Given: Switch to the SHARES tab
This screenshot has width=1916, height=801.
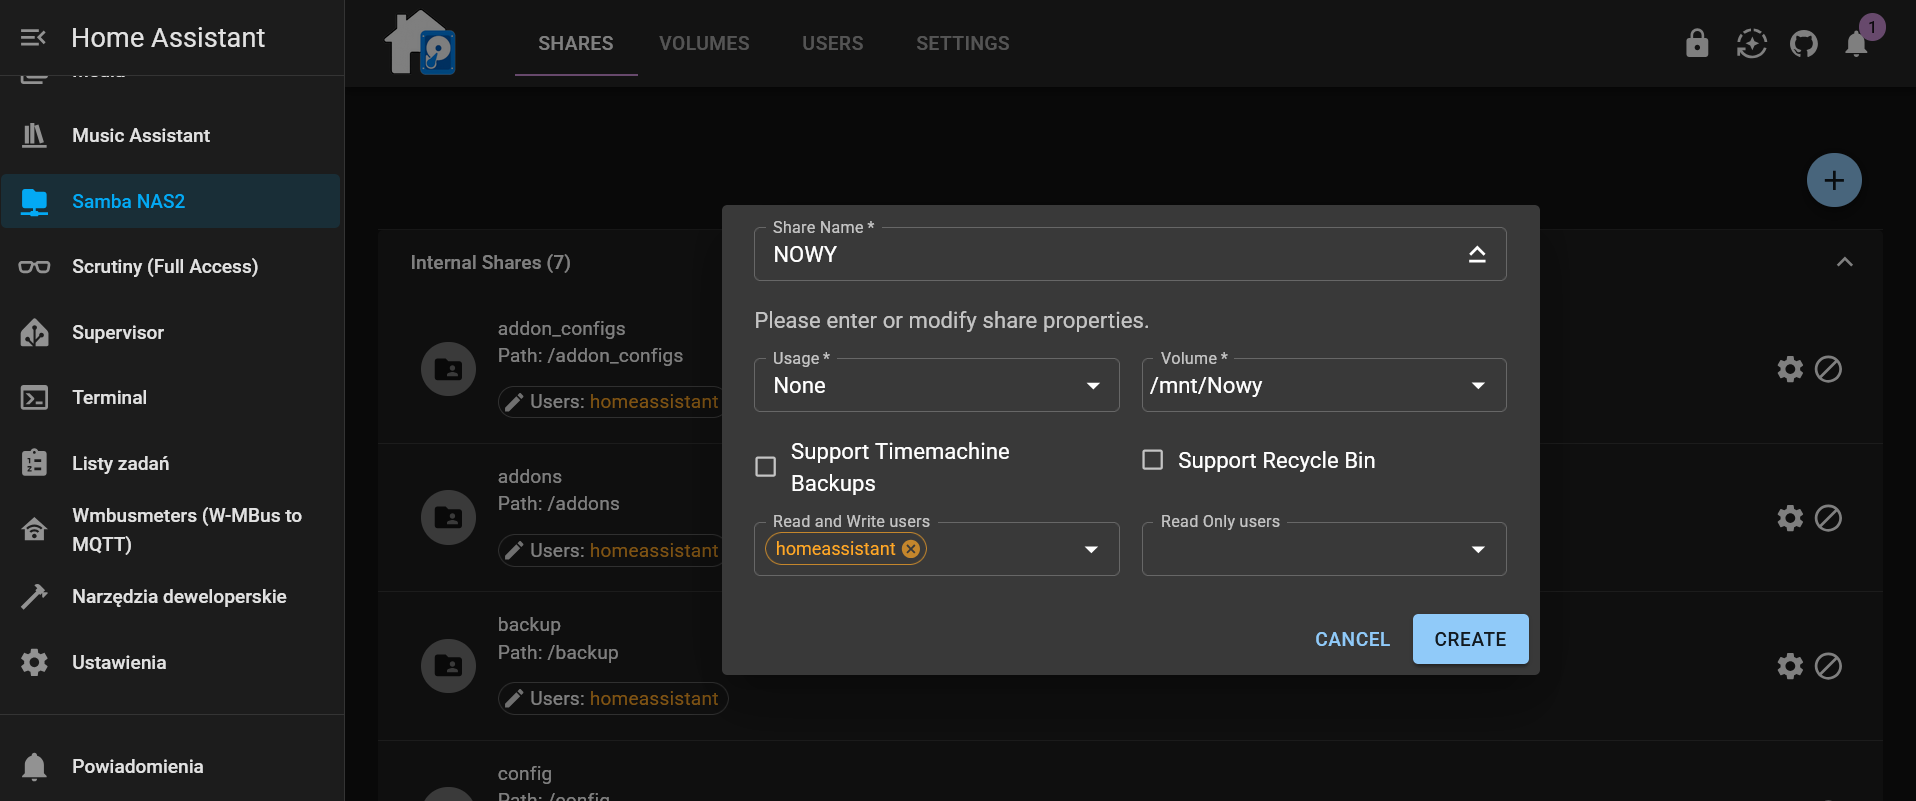Looking at the screenshot, I should [576, 43].
